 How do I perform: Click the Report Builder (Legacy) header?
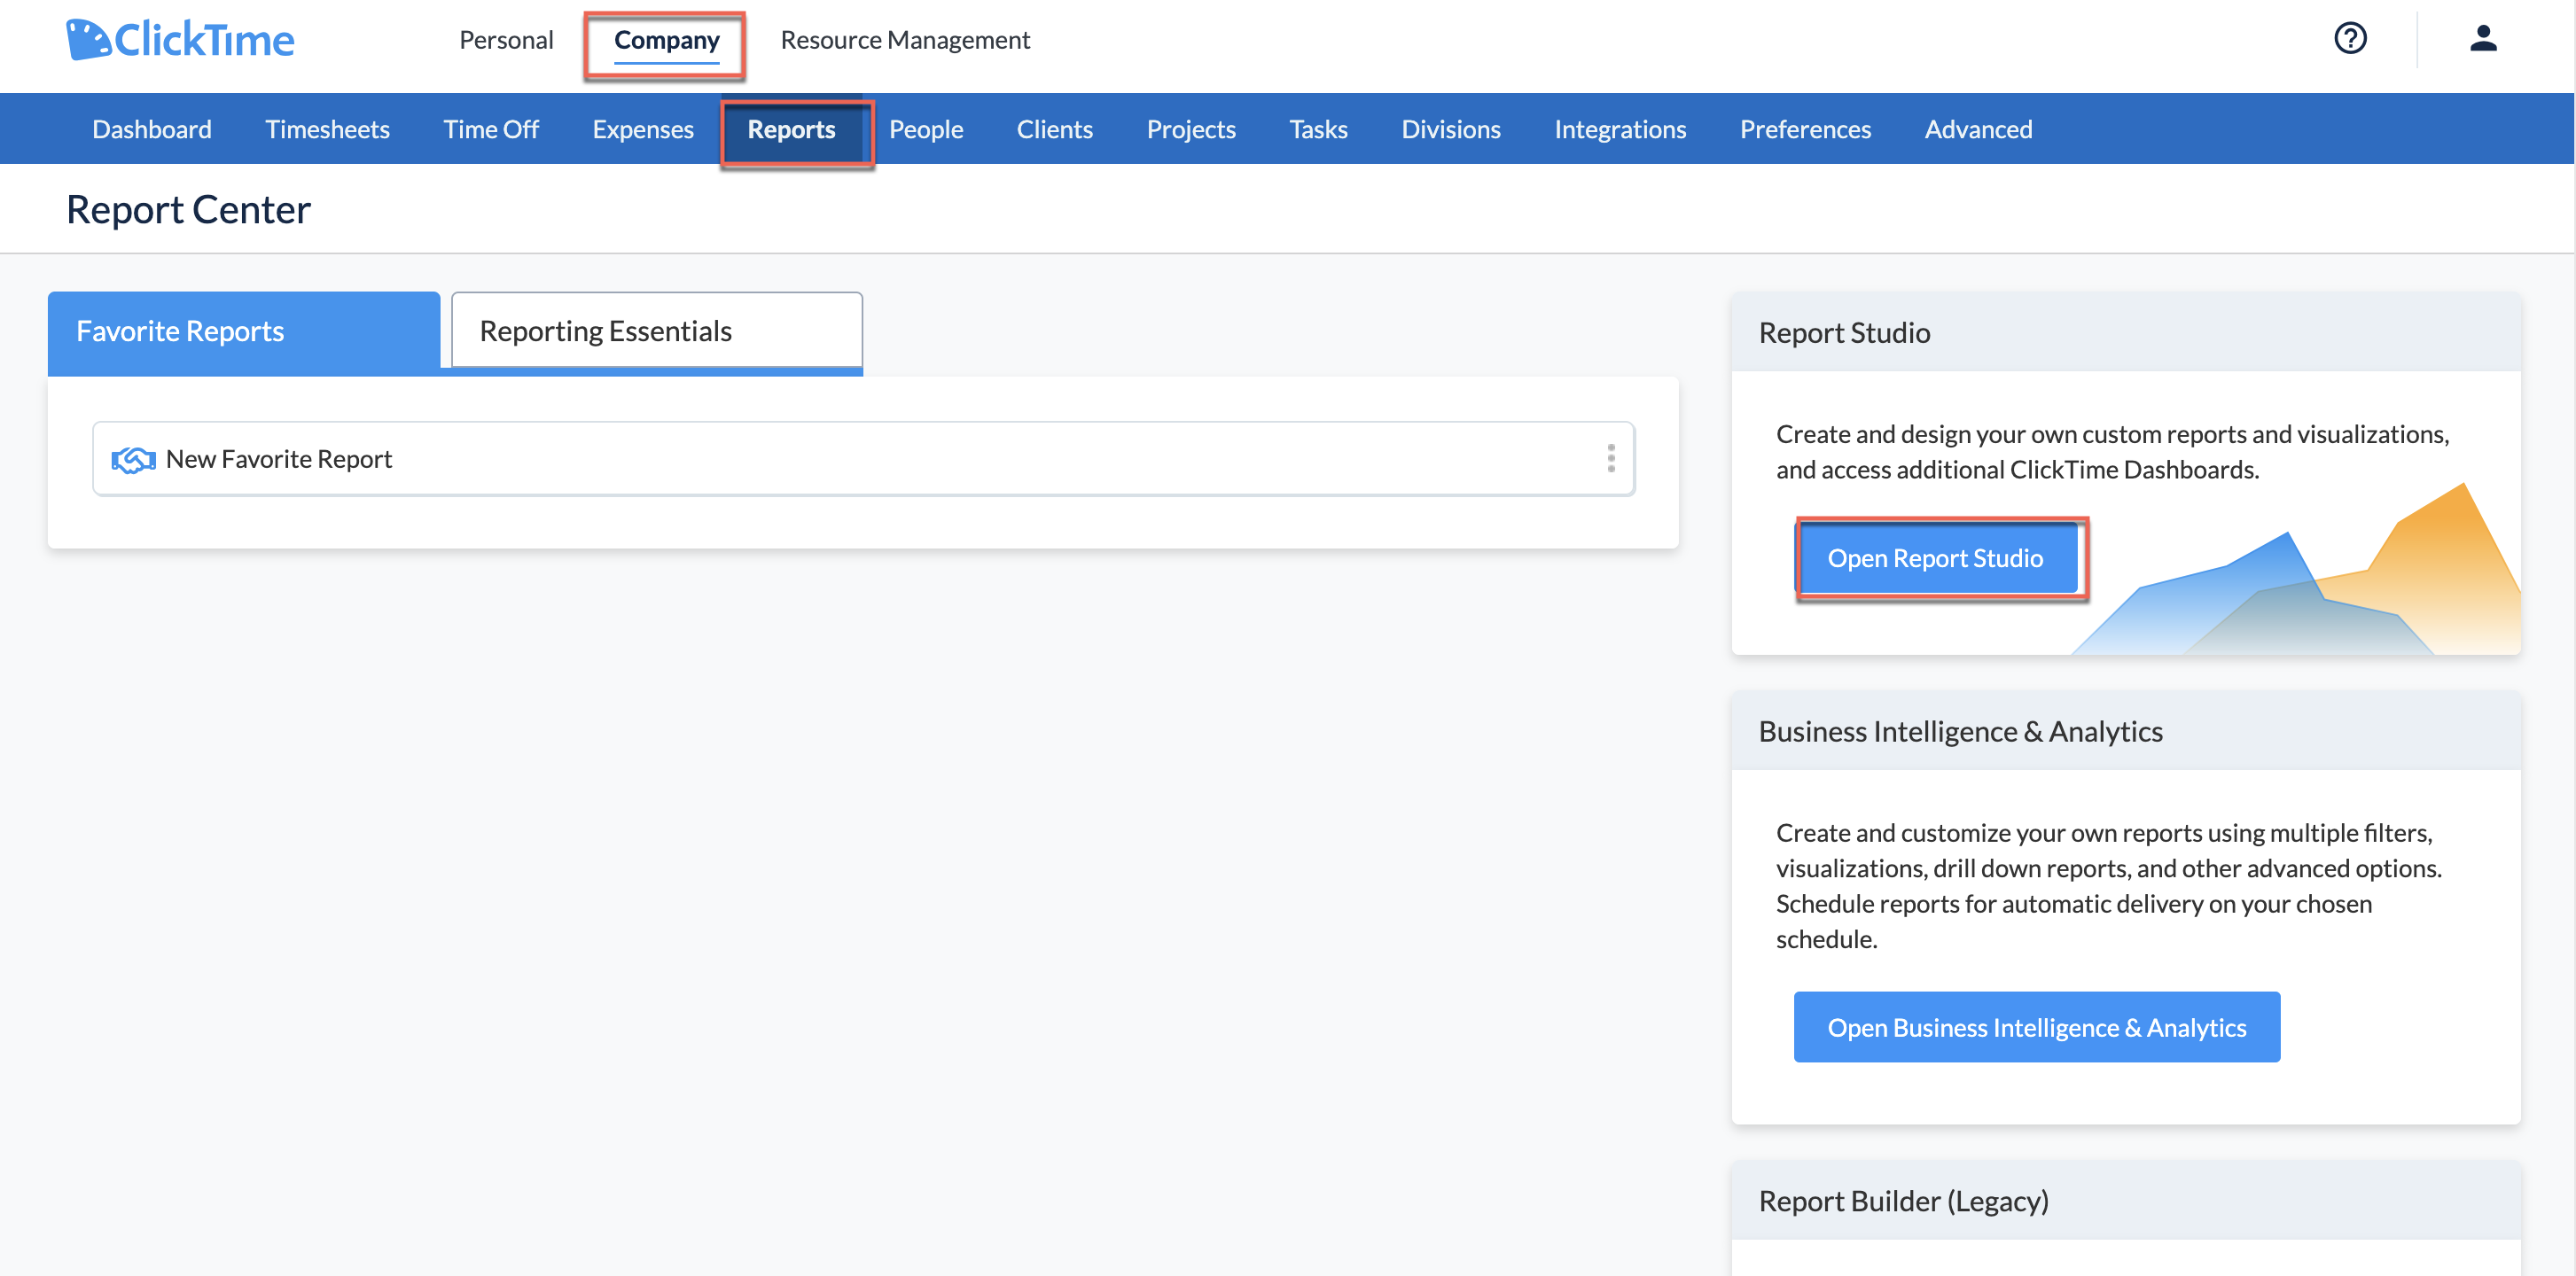pyautogui.click(x=2126, y=1200)
